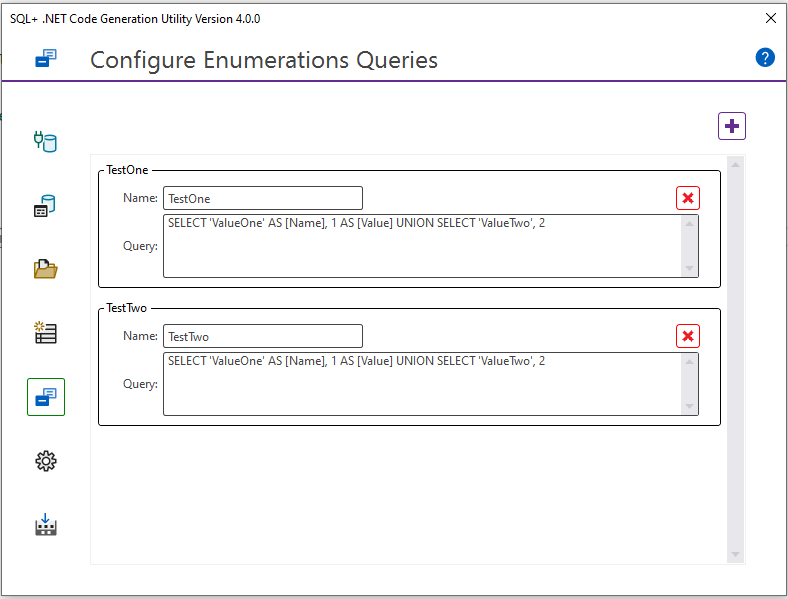Open the folder sidebar icon
Image resolution: width=788 pixels, height=599 pixels.
coord(46,269)
